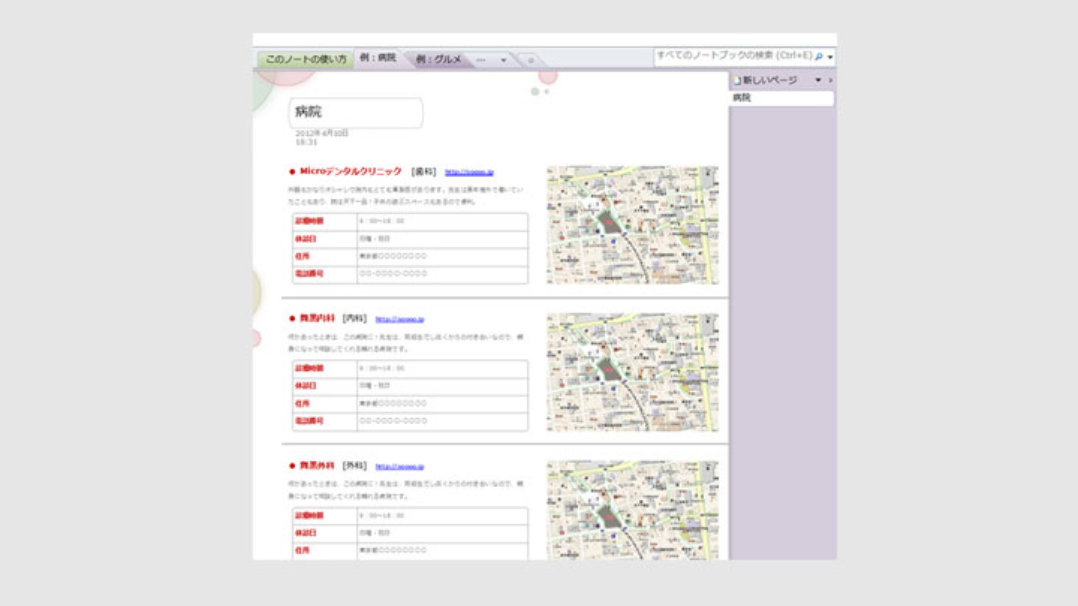
Task: Select the 舞黒内科 heading text
Action: click(x=317, y=318)
